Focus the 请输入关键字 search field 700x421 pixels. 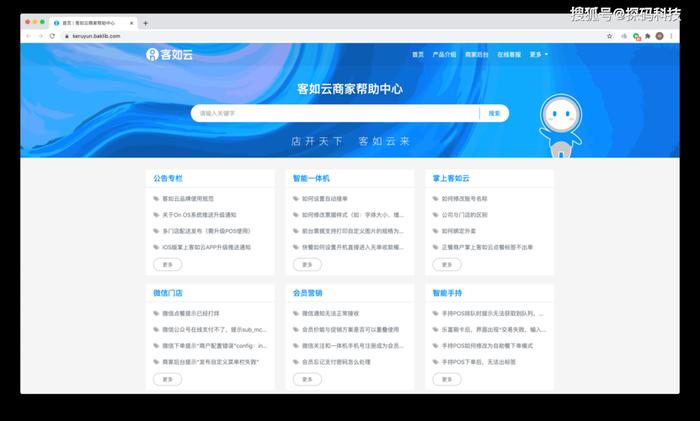click(x=335, y=113)
